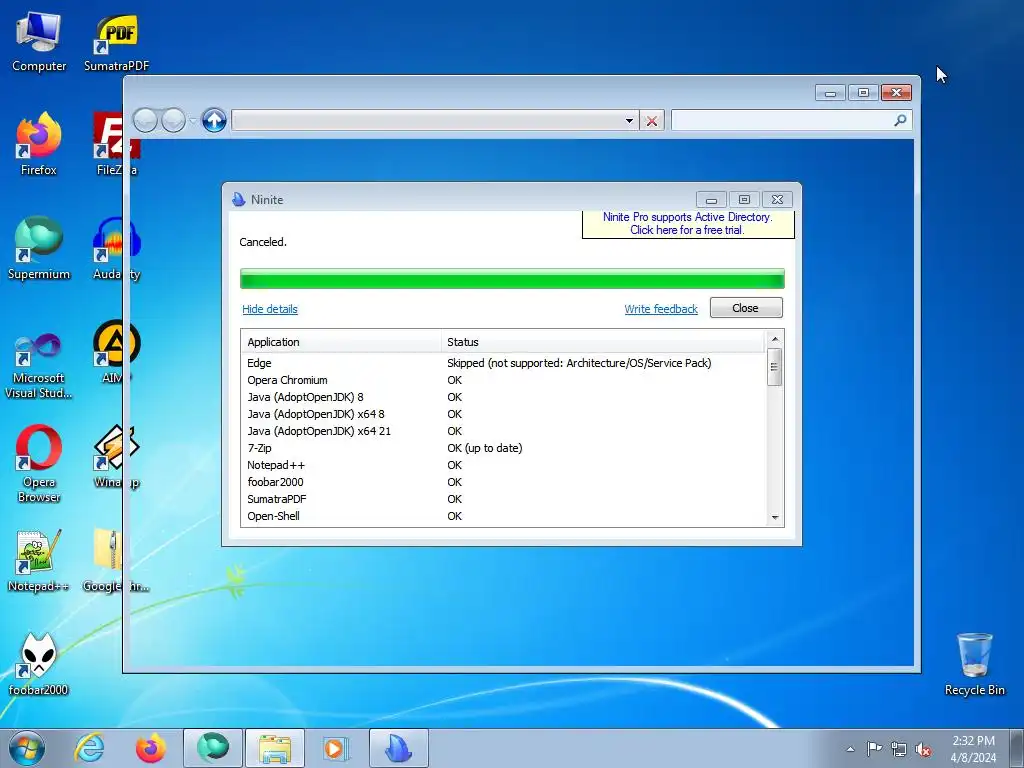The width and height of the screenshot is (1024, 768).
Task: Open the SumatraPDF desktop shortcut
Action: 116,42
